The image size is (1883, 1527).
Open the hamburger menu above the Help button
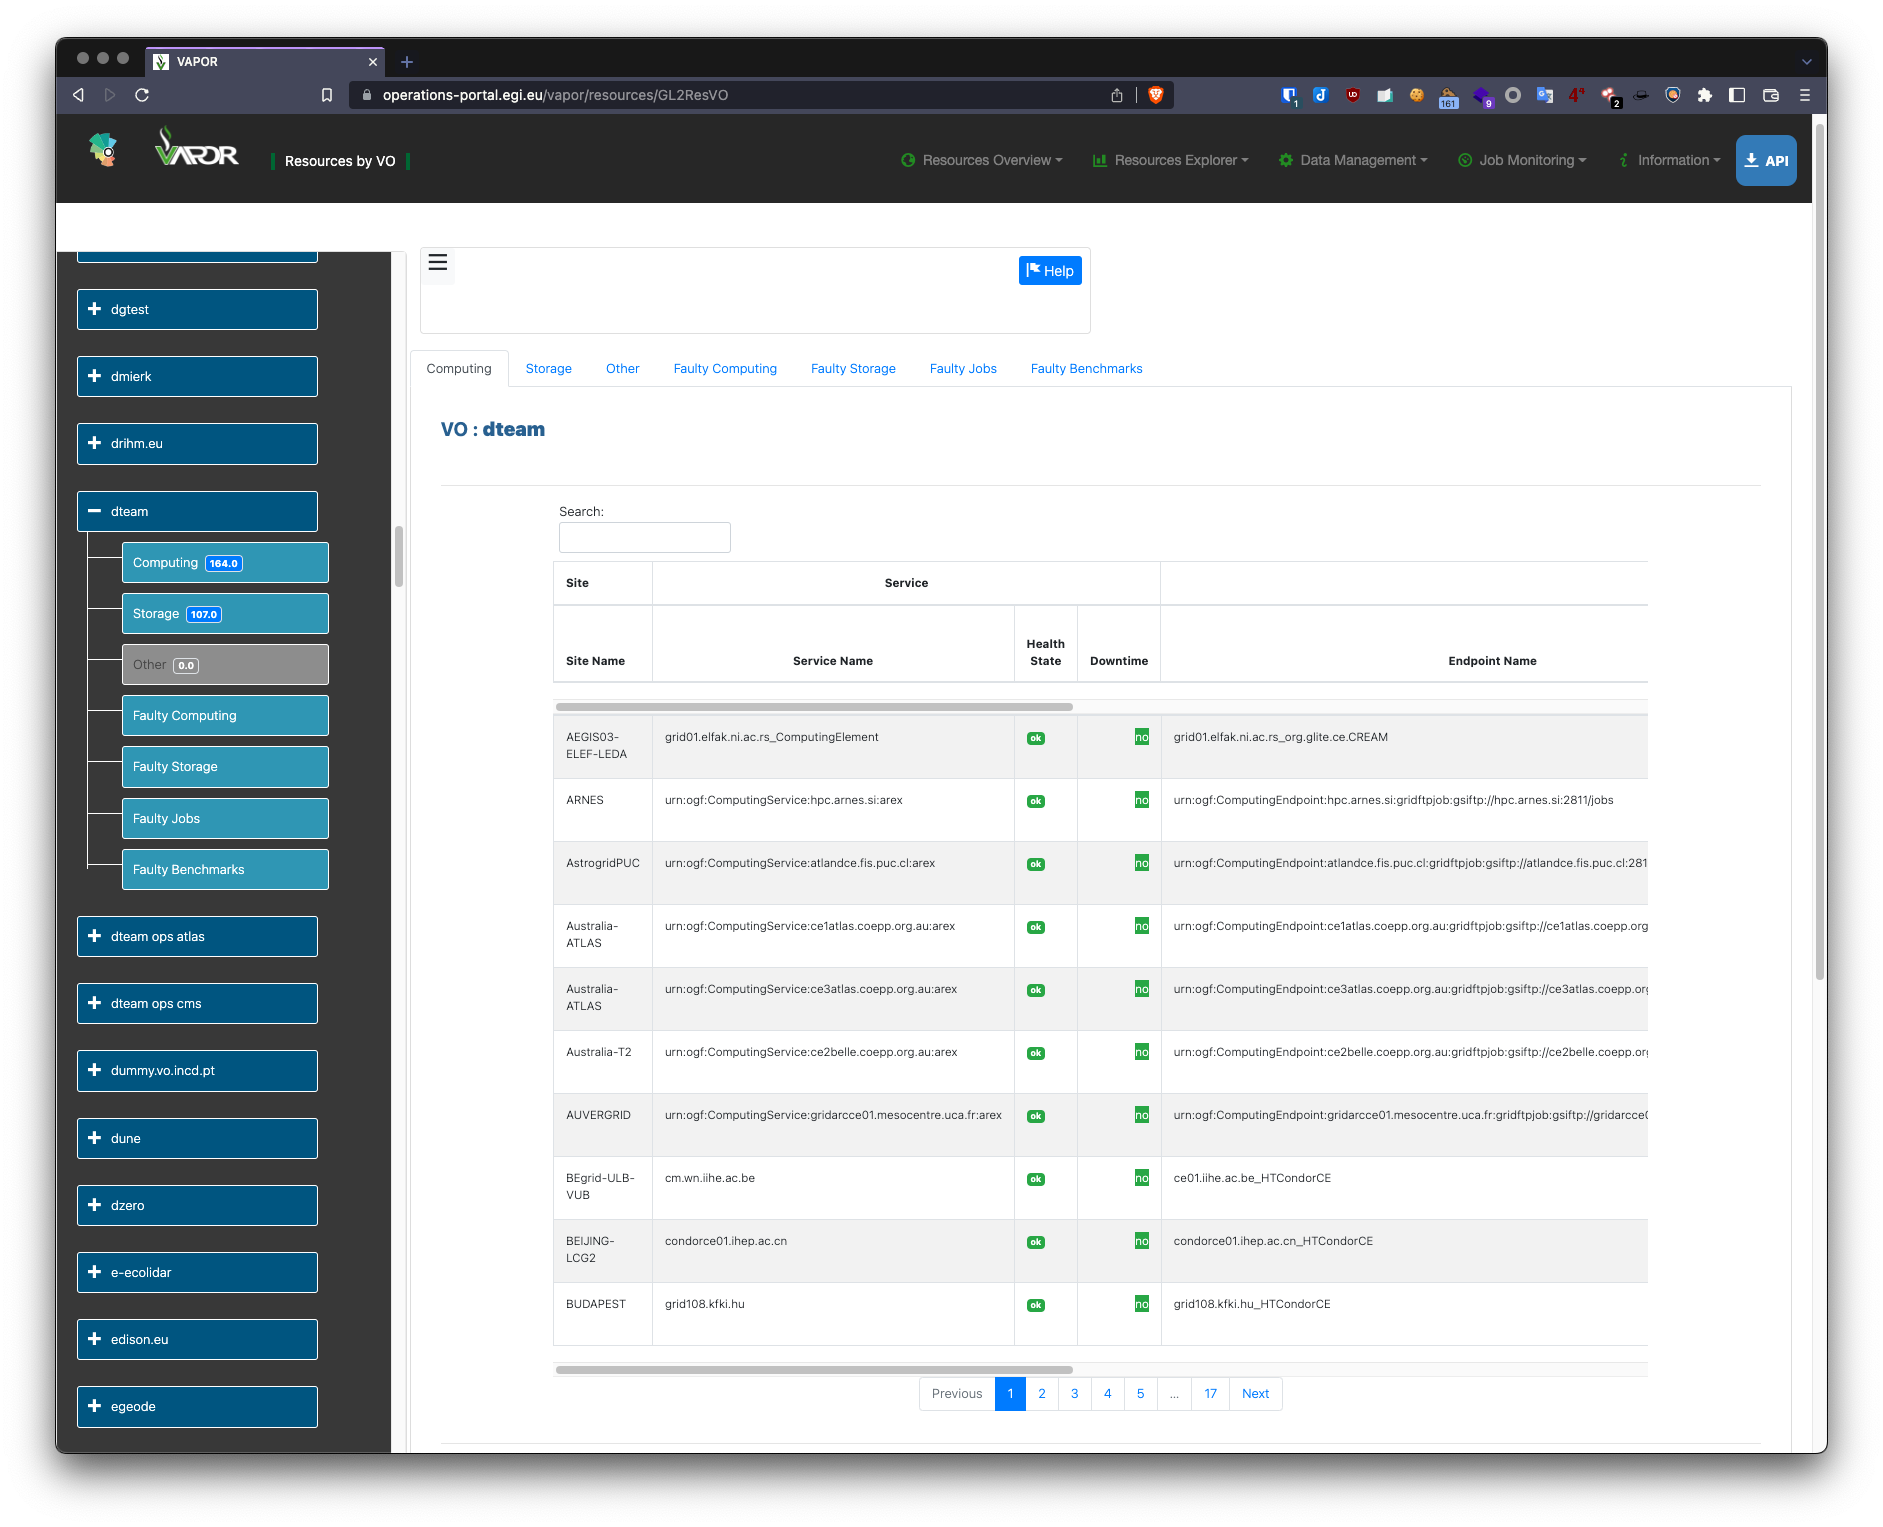(x=437, y=263)
